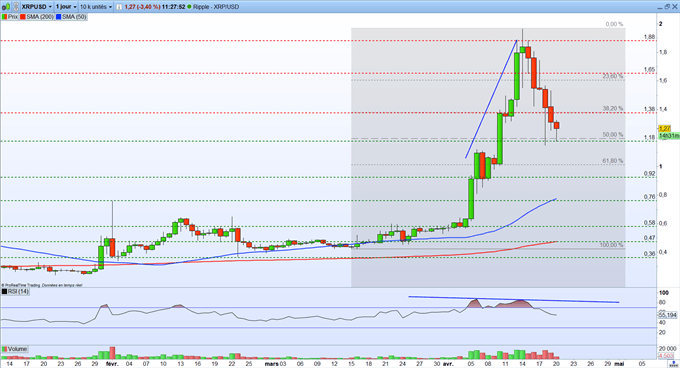Open the '10 k unités' dropdown

pos(95,7)
